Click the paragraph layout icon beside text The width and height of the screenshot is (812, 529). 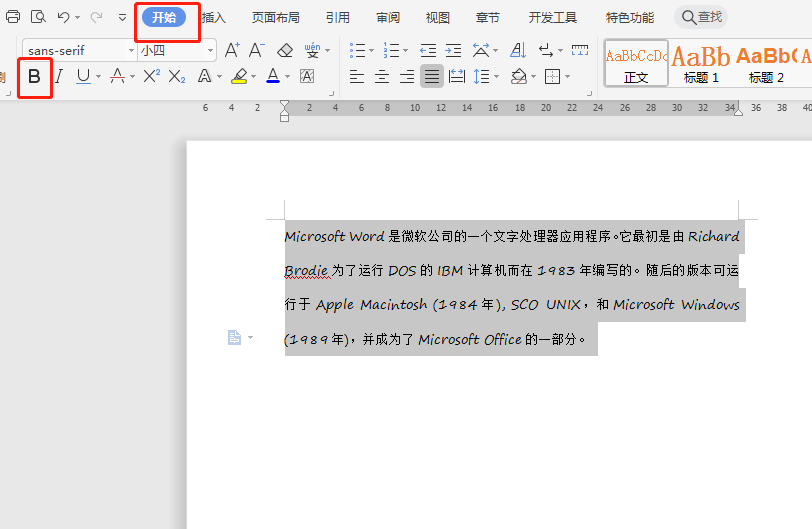pos(235,337)
